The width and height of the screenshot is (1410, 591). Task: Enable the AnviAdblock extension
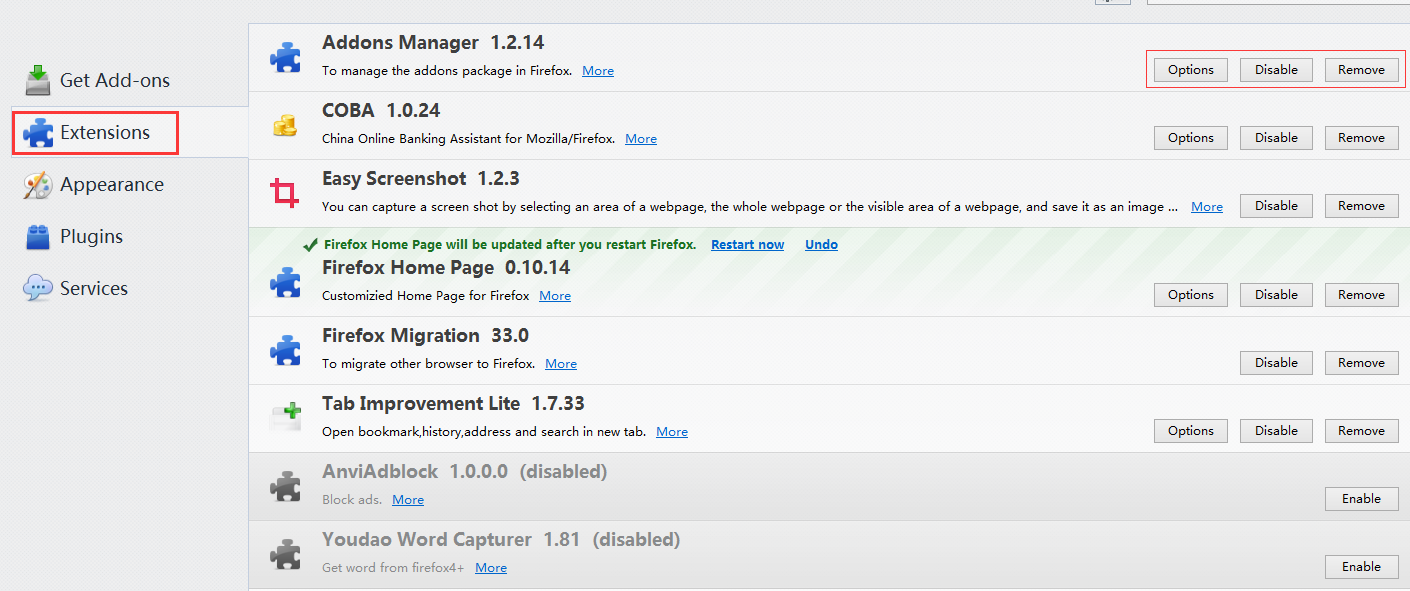pos(1361,498)
